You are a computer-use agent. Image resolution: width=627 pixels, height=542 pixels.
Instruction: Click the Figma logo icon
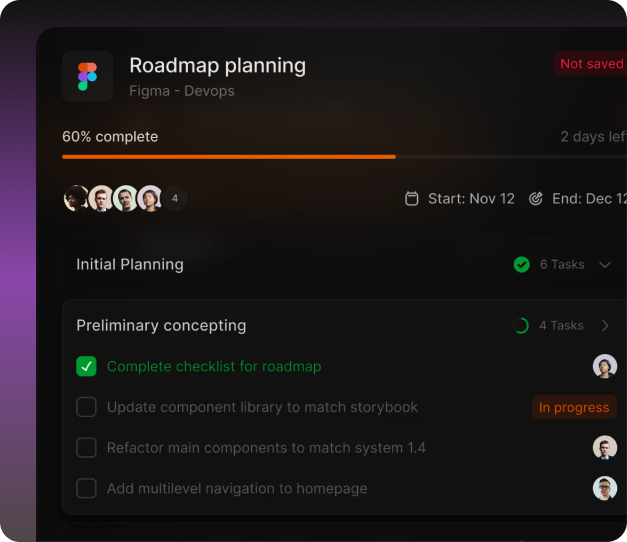[x=87, y=77]
